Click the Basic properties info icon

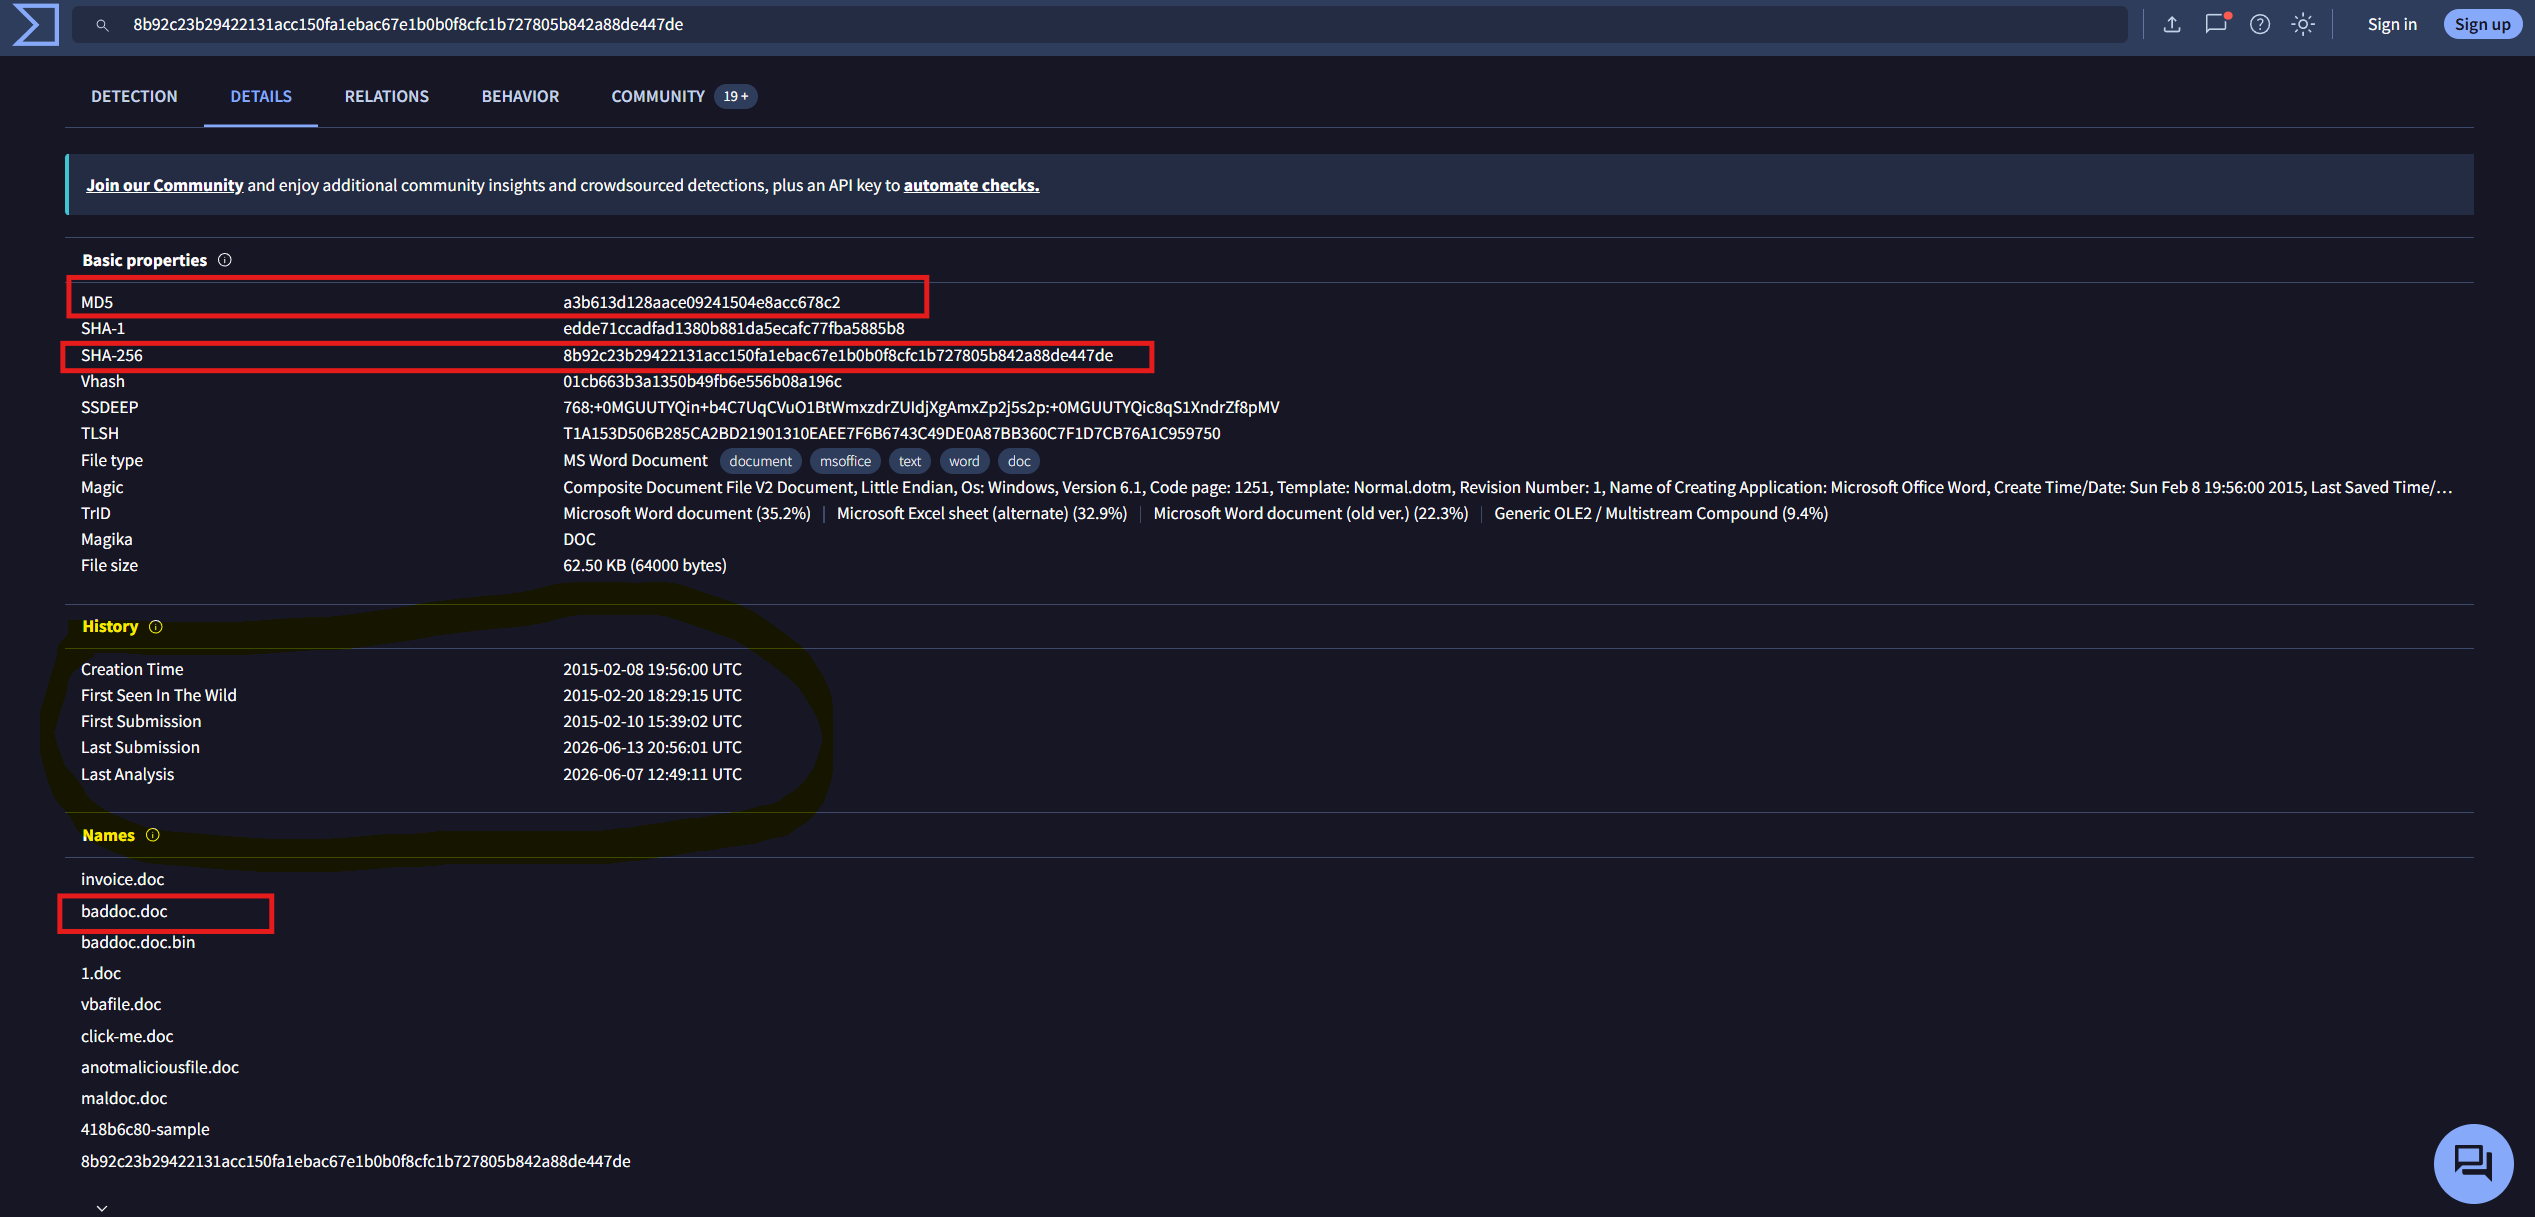pos(225,260)
